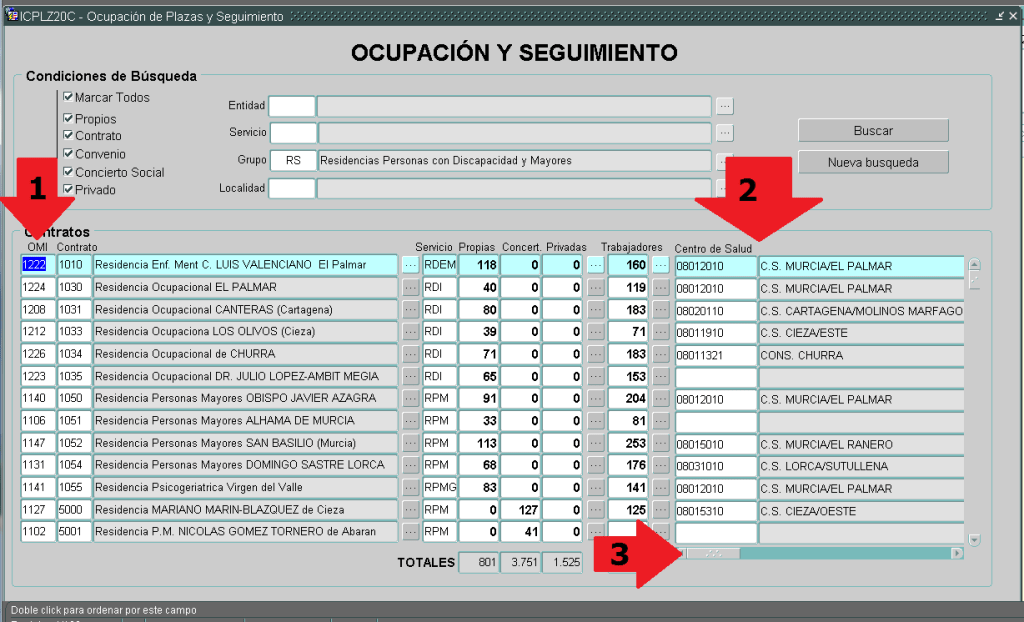Open the Grupo list of values button
This screenshot has width=1024, height=622.
point(725,160)
